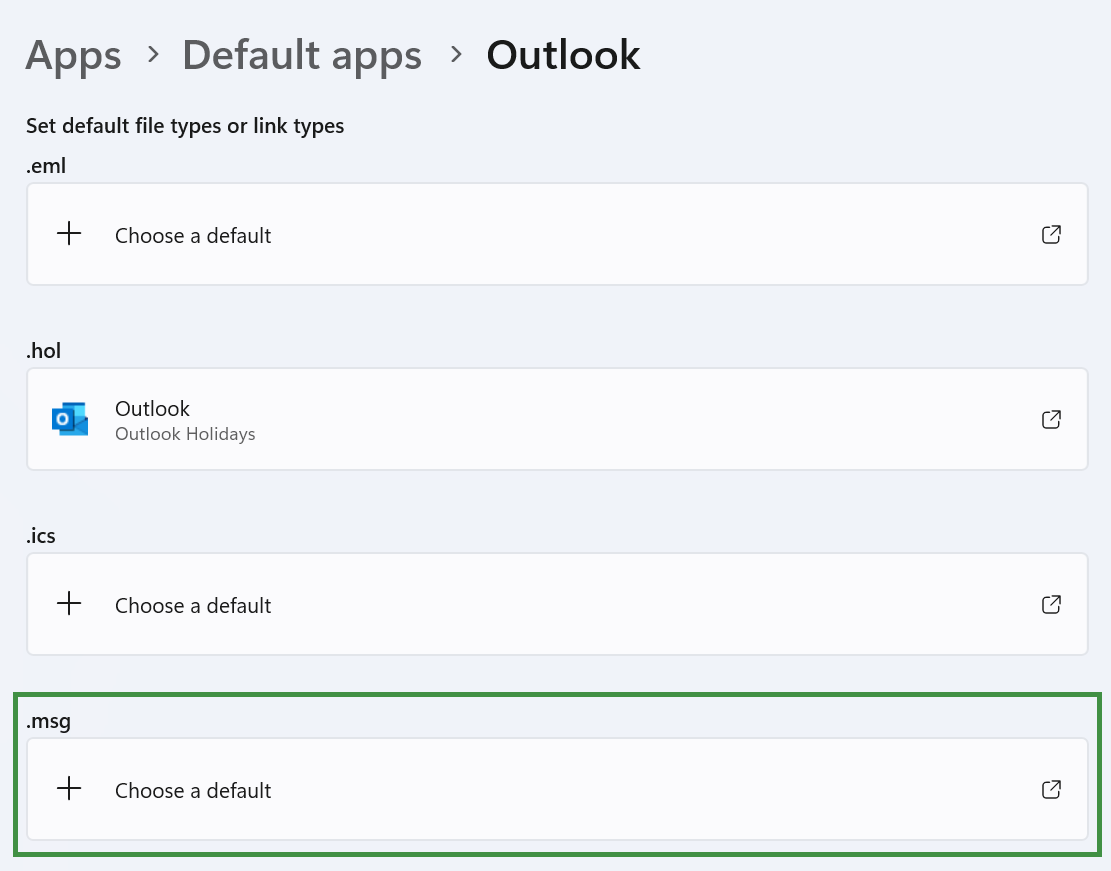Click the Outlook breadcrumb title

tap(563, 55)
